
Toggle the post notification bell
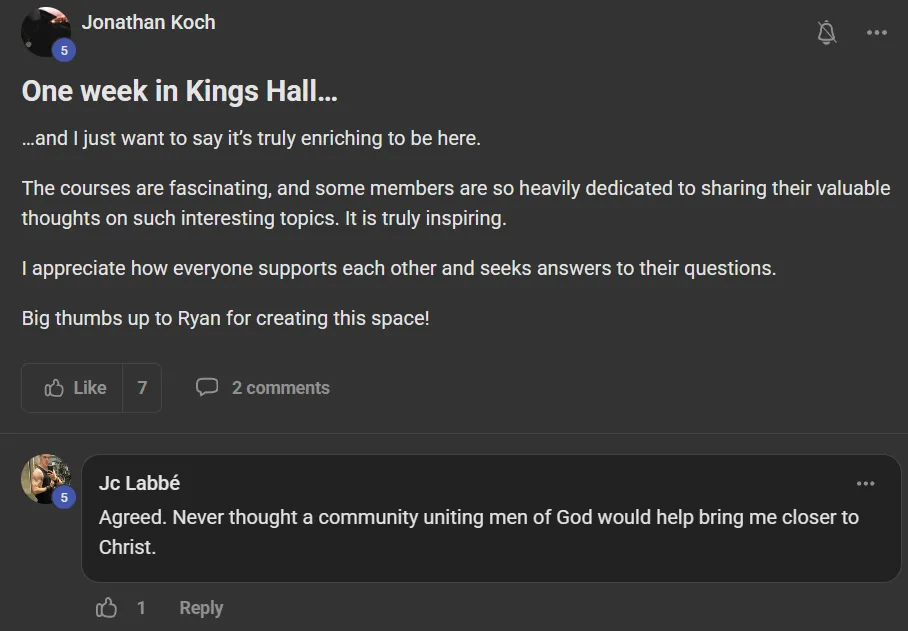coord(826,32)
